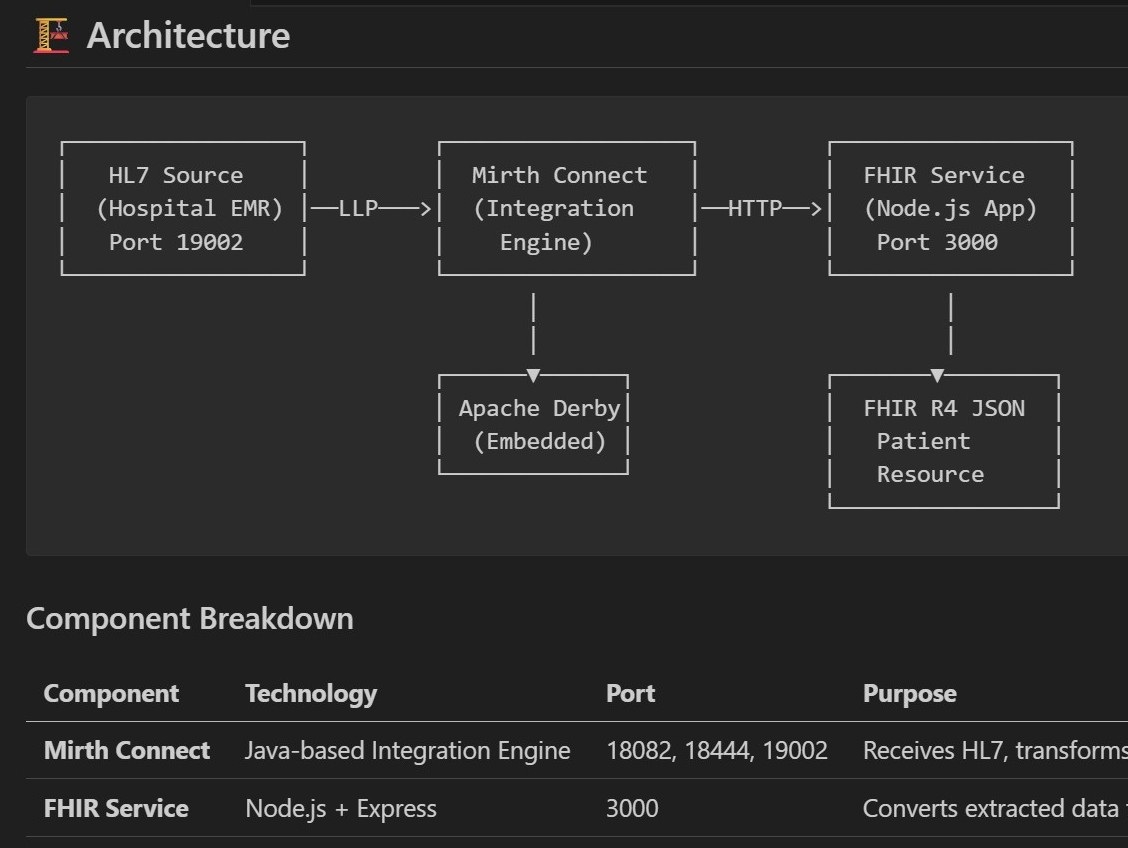
Task: Click the Technology column header
Action: click(x=311, y=693)
